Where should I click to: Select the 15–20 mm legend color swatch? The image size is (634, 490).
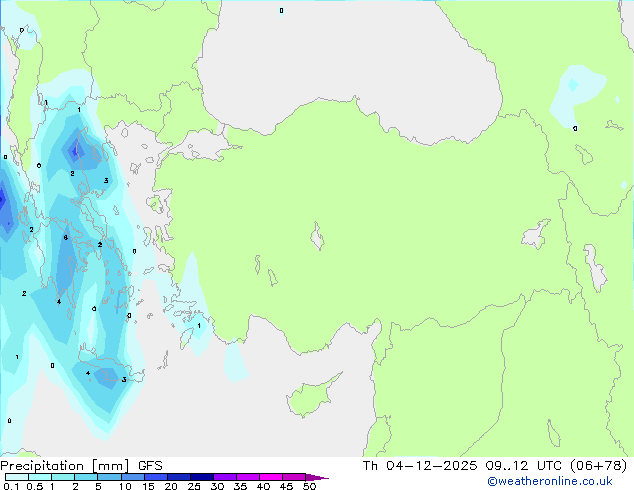coord(155,477)
